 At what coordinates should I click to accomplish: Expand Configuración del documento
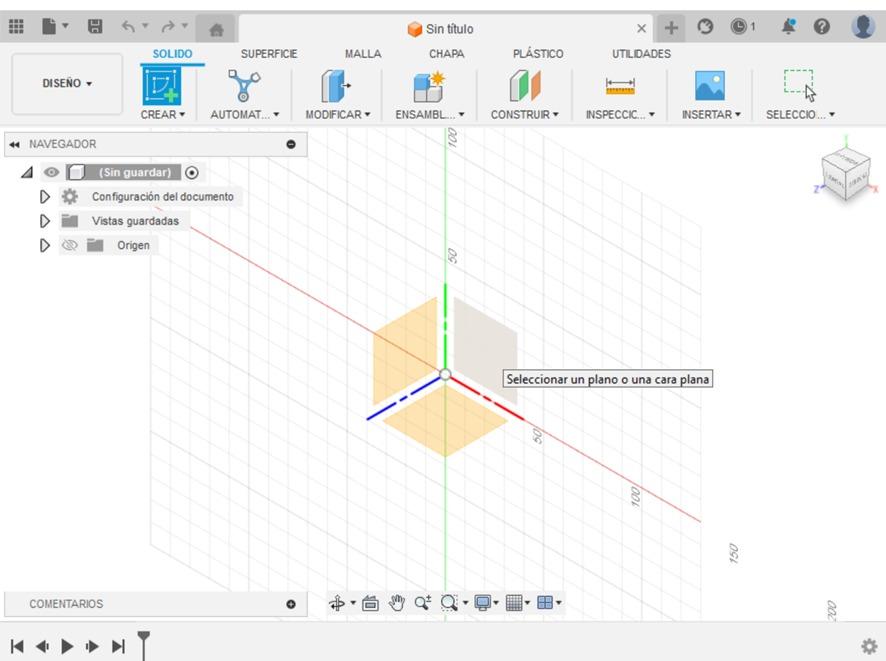click(45, 197)
